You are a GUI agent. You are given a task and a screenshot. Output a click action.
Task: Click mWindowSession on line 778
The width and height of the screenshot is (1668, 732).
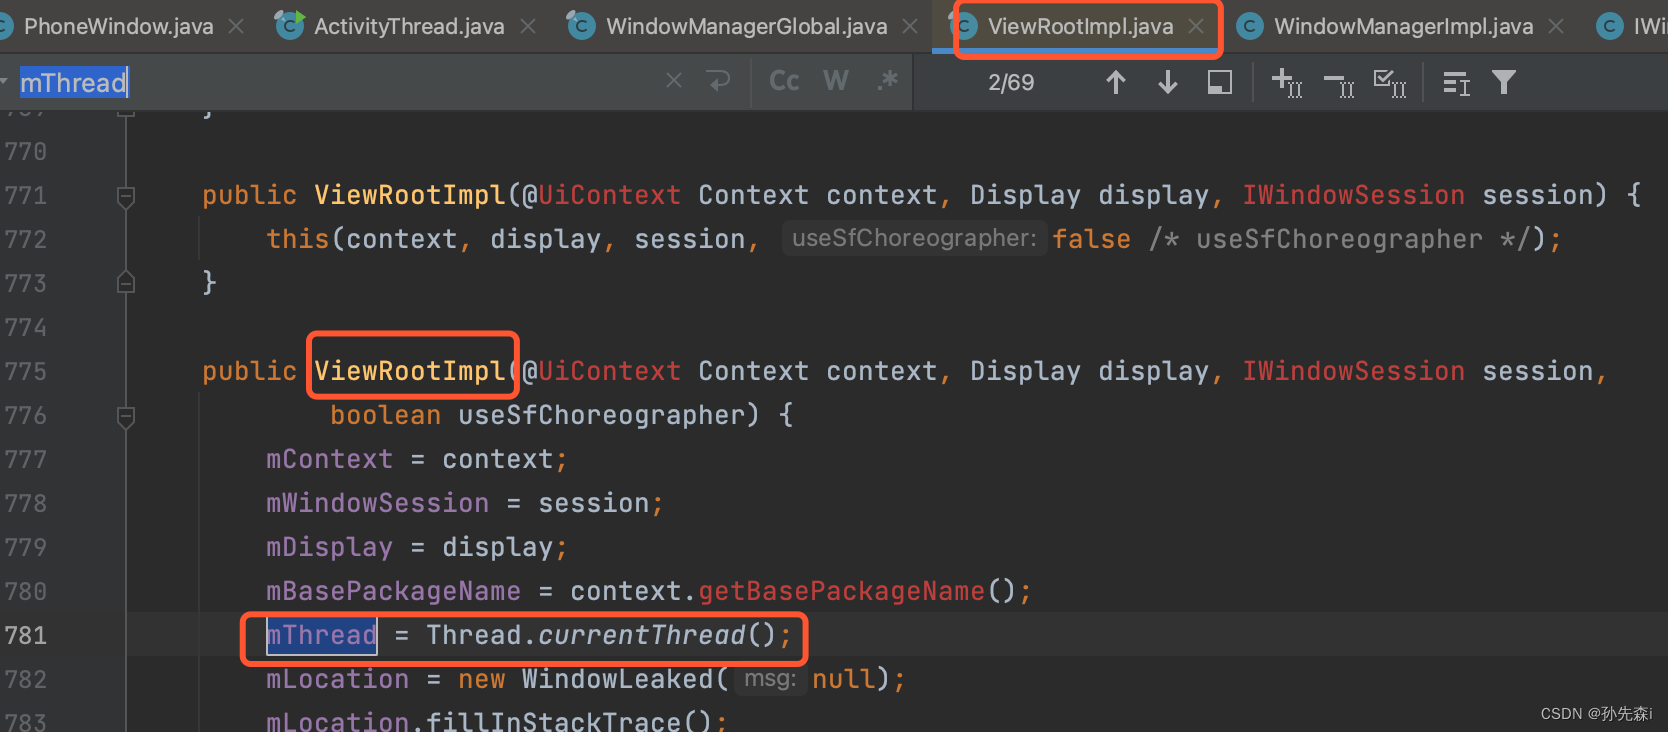point(377,503)
